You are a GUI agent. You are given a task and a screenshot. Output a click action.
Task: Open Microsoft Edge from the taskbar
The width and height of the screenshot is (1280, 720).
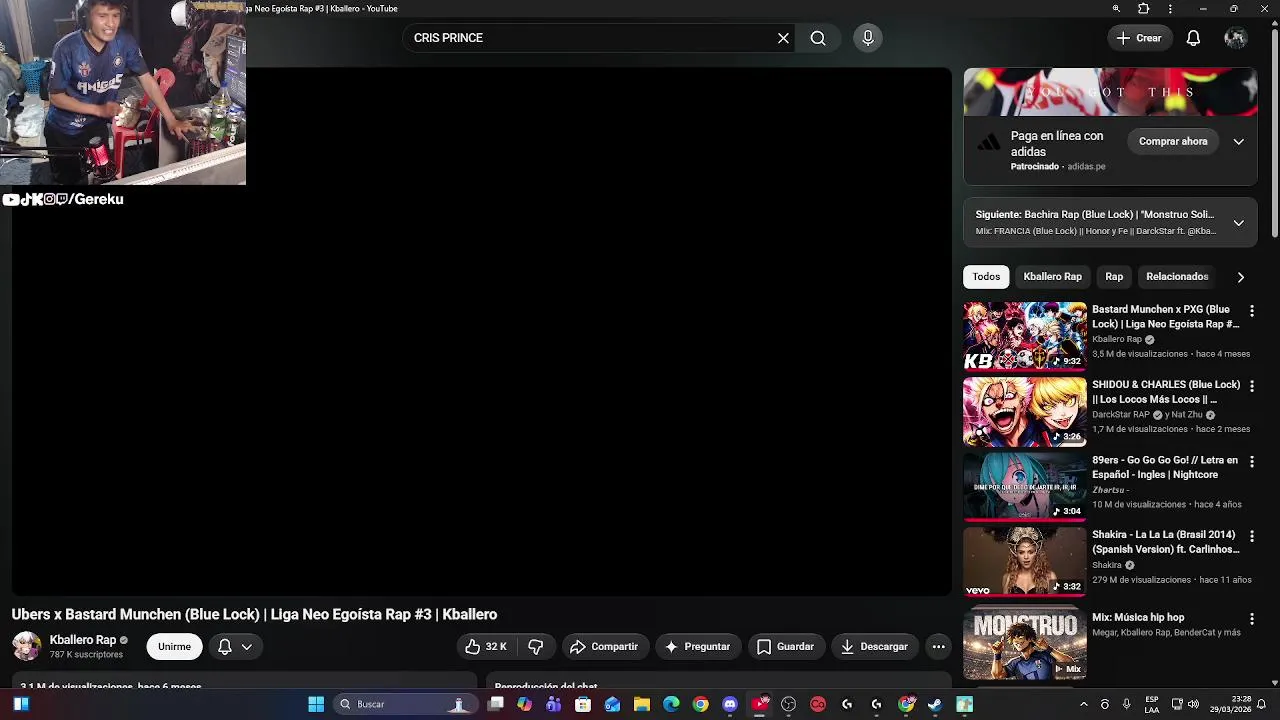tap(671, 704)
